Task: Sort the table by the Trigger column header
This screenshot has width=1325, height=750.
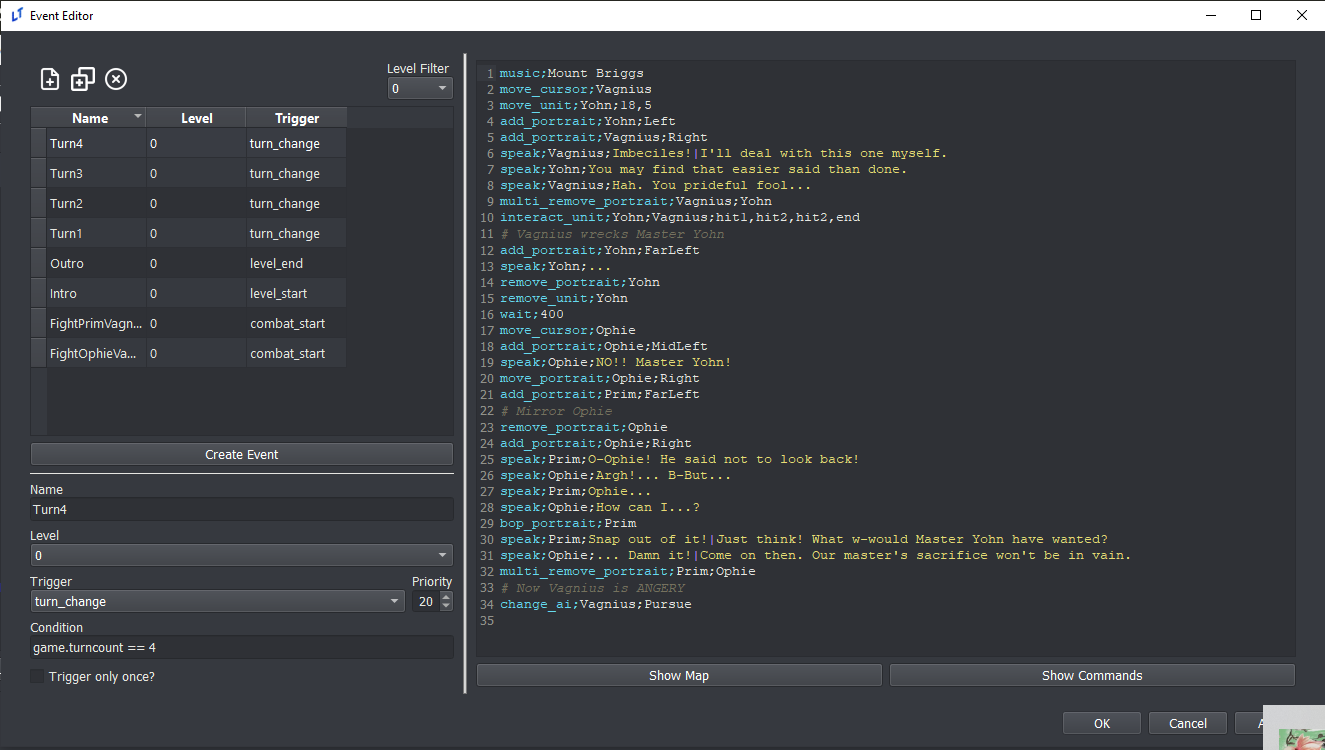Action: click(x=297, y=118)
